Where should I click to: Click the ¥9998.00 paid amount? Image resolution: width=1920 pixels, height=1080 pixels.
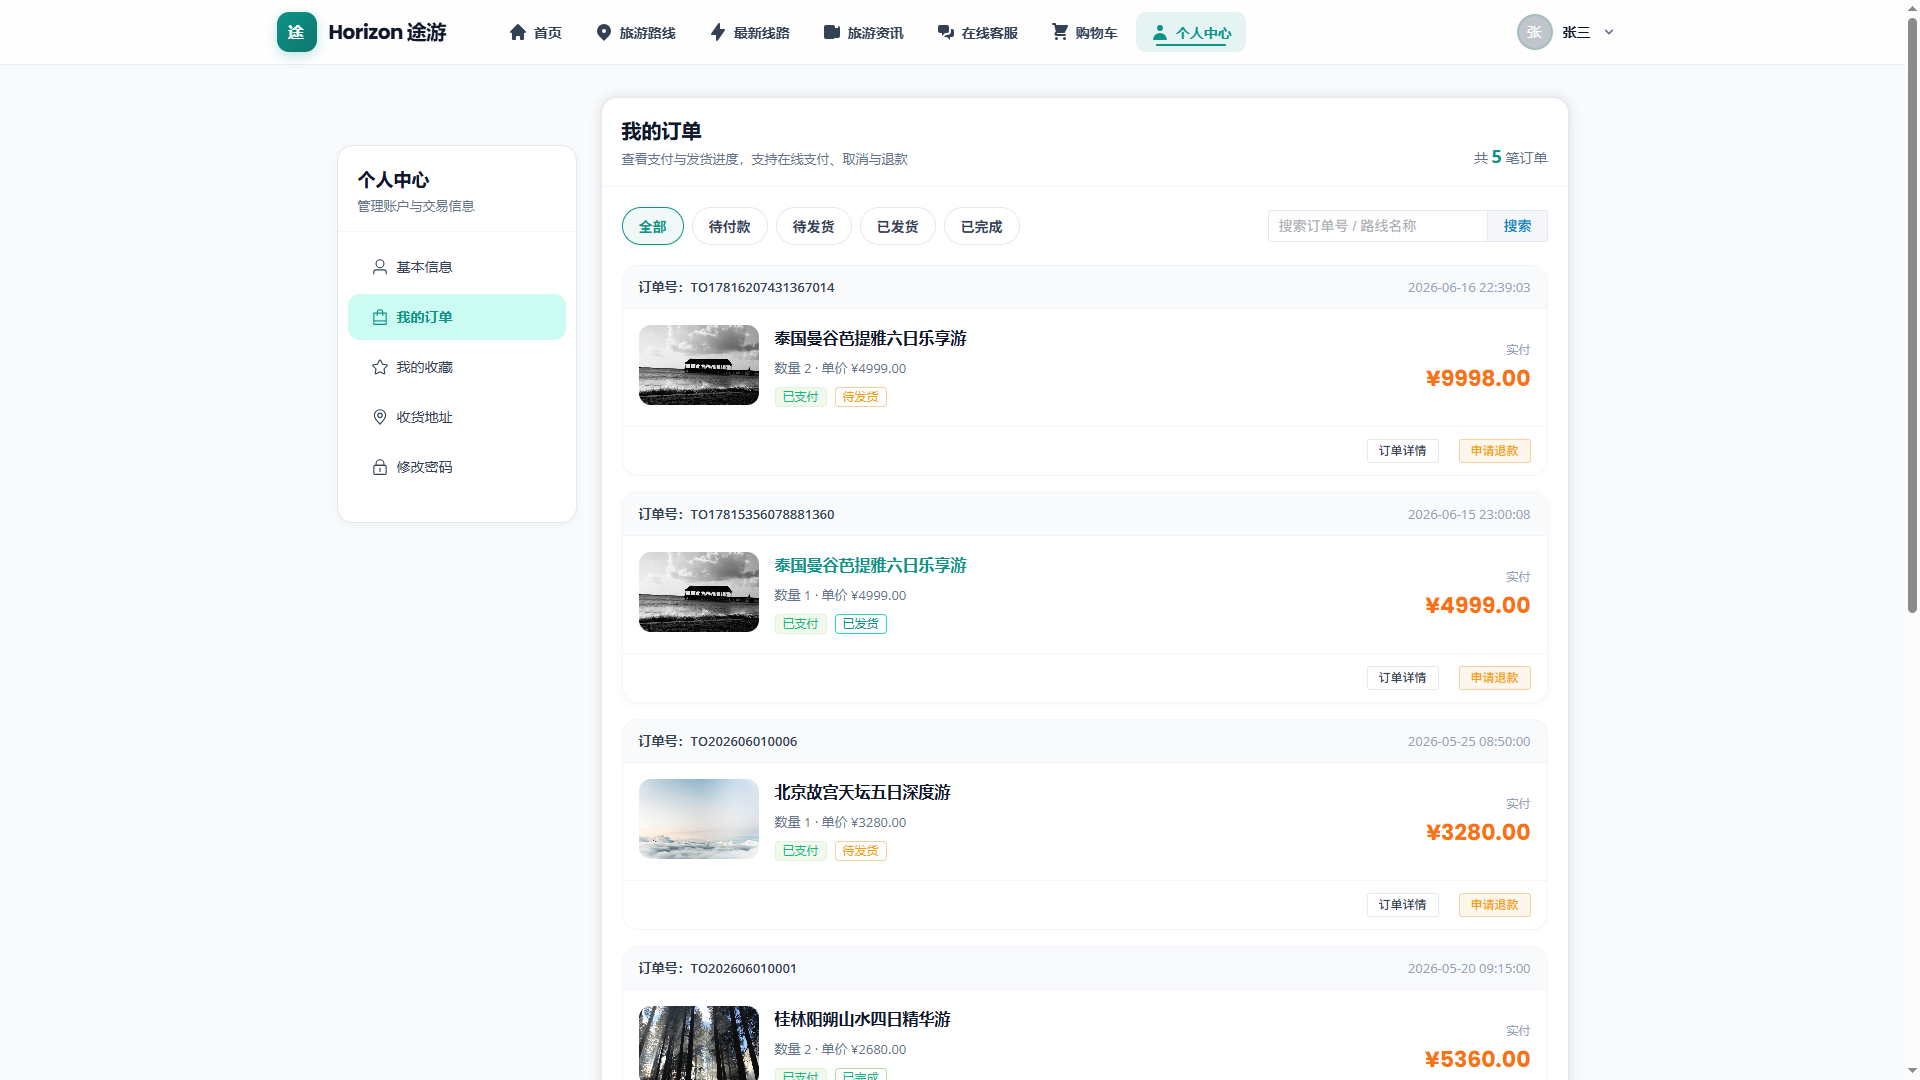(x=1478, y=379)
